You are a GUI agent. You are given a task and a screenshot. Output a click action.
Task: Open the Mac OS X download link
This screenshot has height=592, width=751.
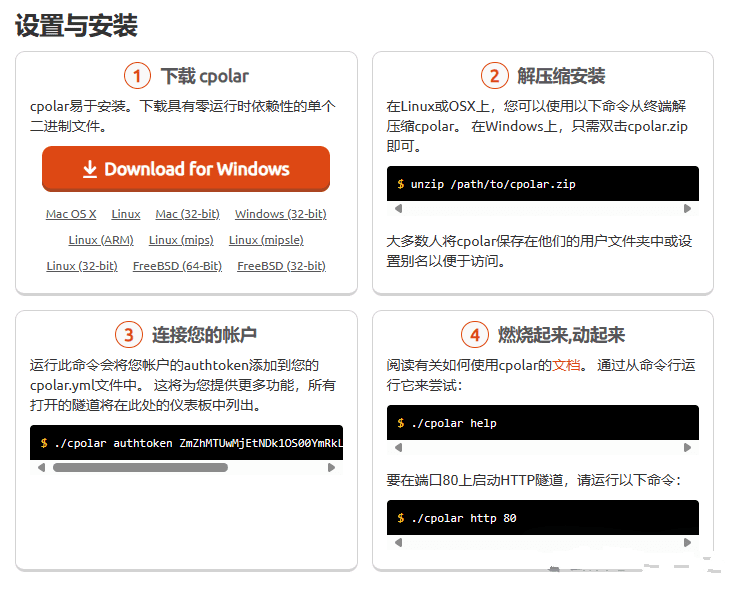[71, 214]
